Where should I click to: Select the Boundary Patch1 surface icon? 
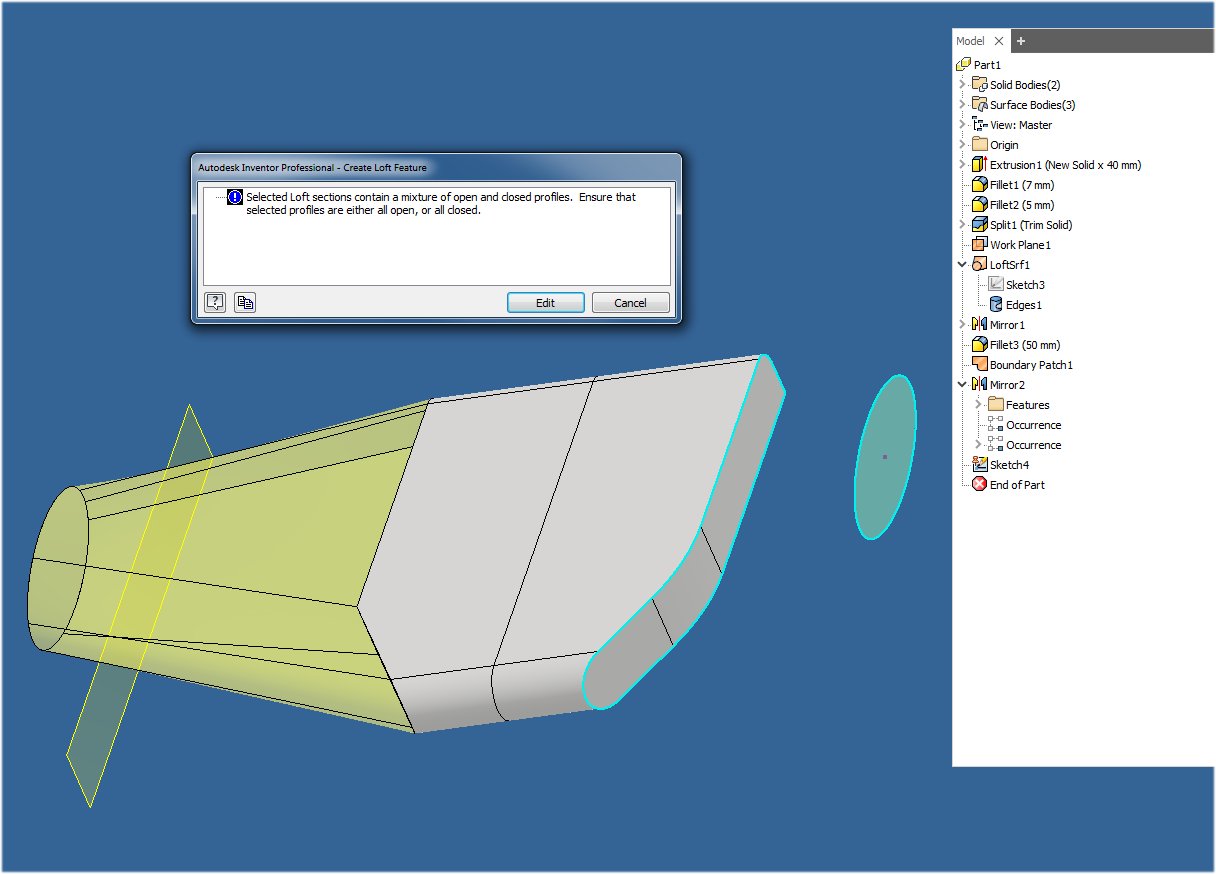tap(978, 364)
